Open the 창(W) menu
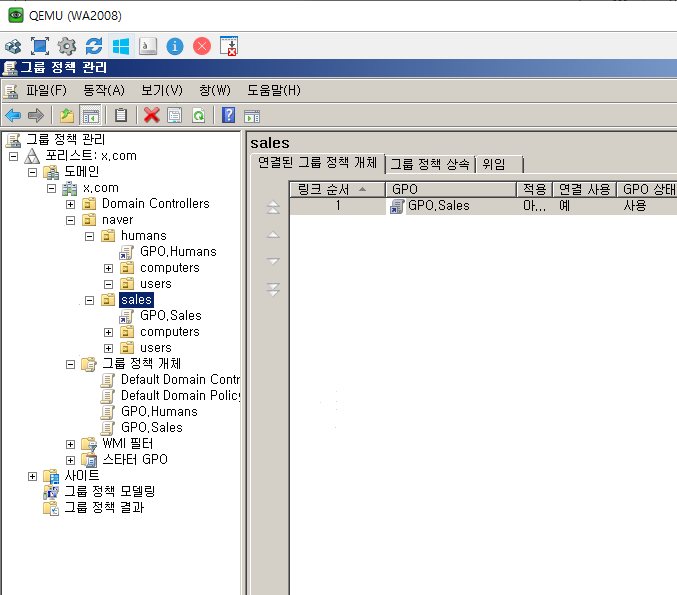Screen dimensions: 677x595 pyautogui.click(x=215, y=90)
